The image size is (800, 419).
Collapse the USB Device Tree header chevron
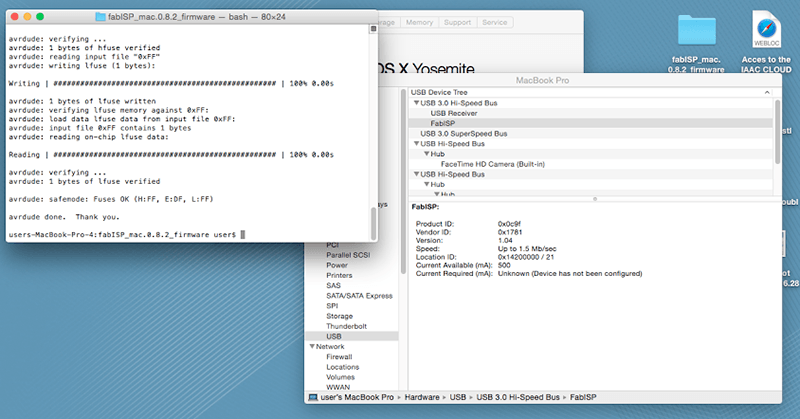click(767, 92)
